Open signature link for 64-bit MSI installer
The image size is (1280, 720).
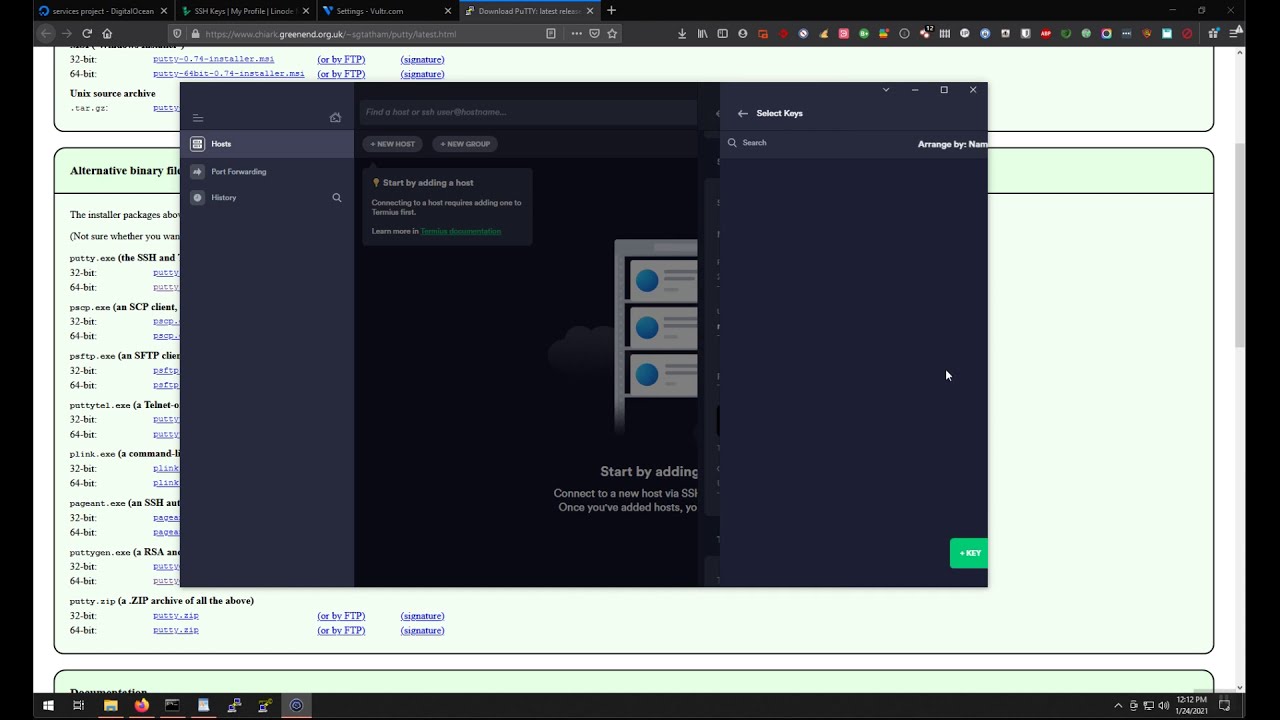click(422, 74)
